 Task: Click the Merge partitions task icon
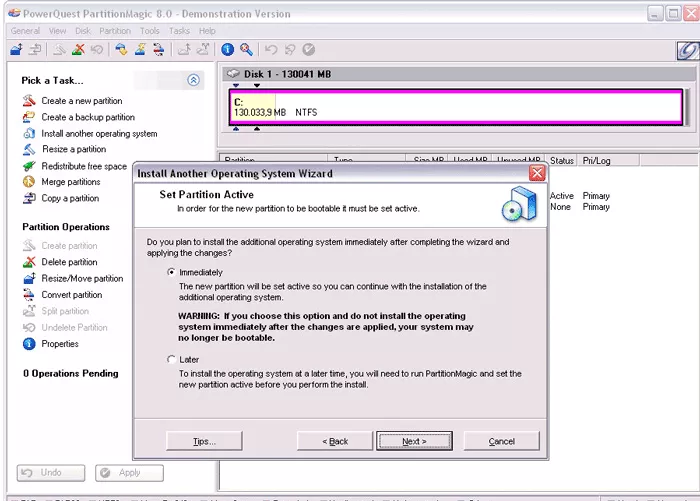click(29, 182)
